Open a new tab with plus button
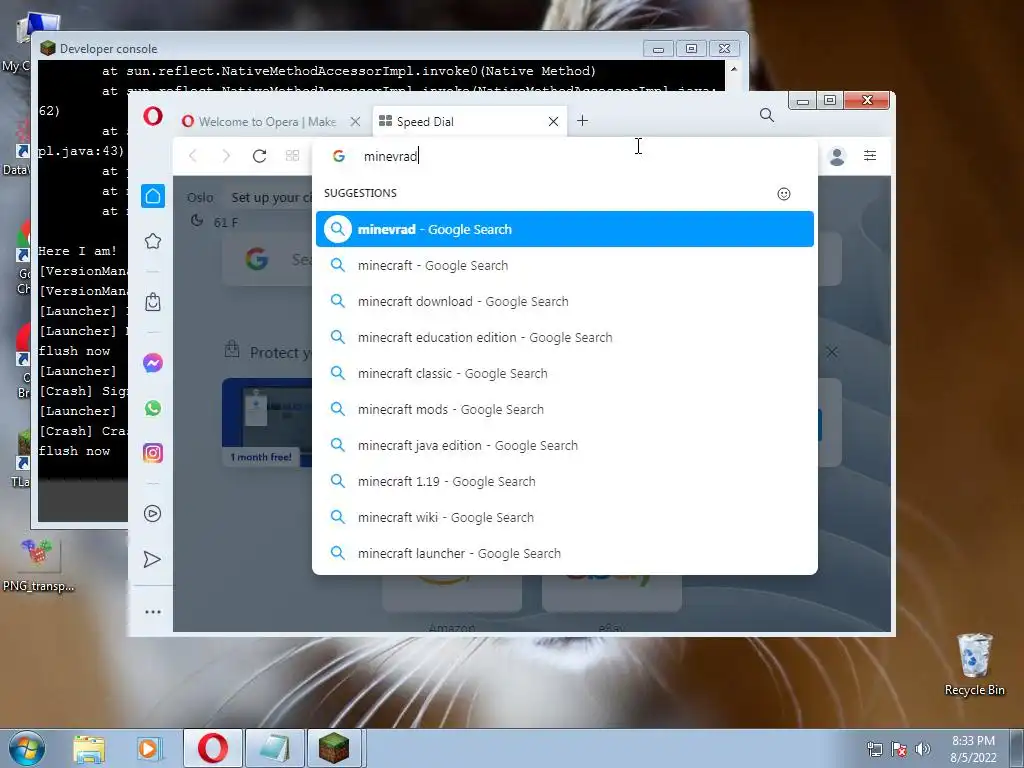This screenshot has height=768, width=1024. tap(583, 121)
